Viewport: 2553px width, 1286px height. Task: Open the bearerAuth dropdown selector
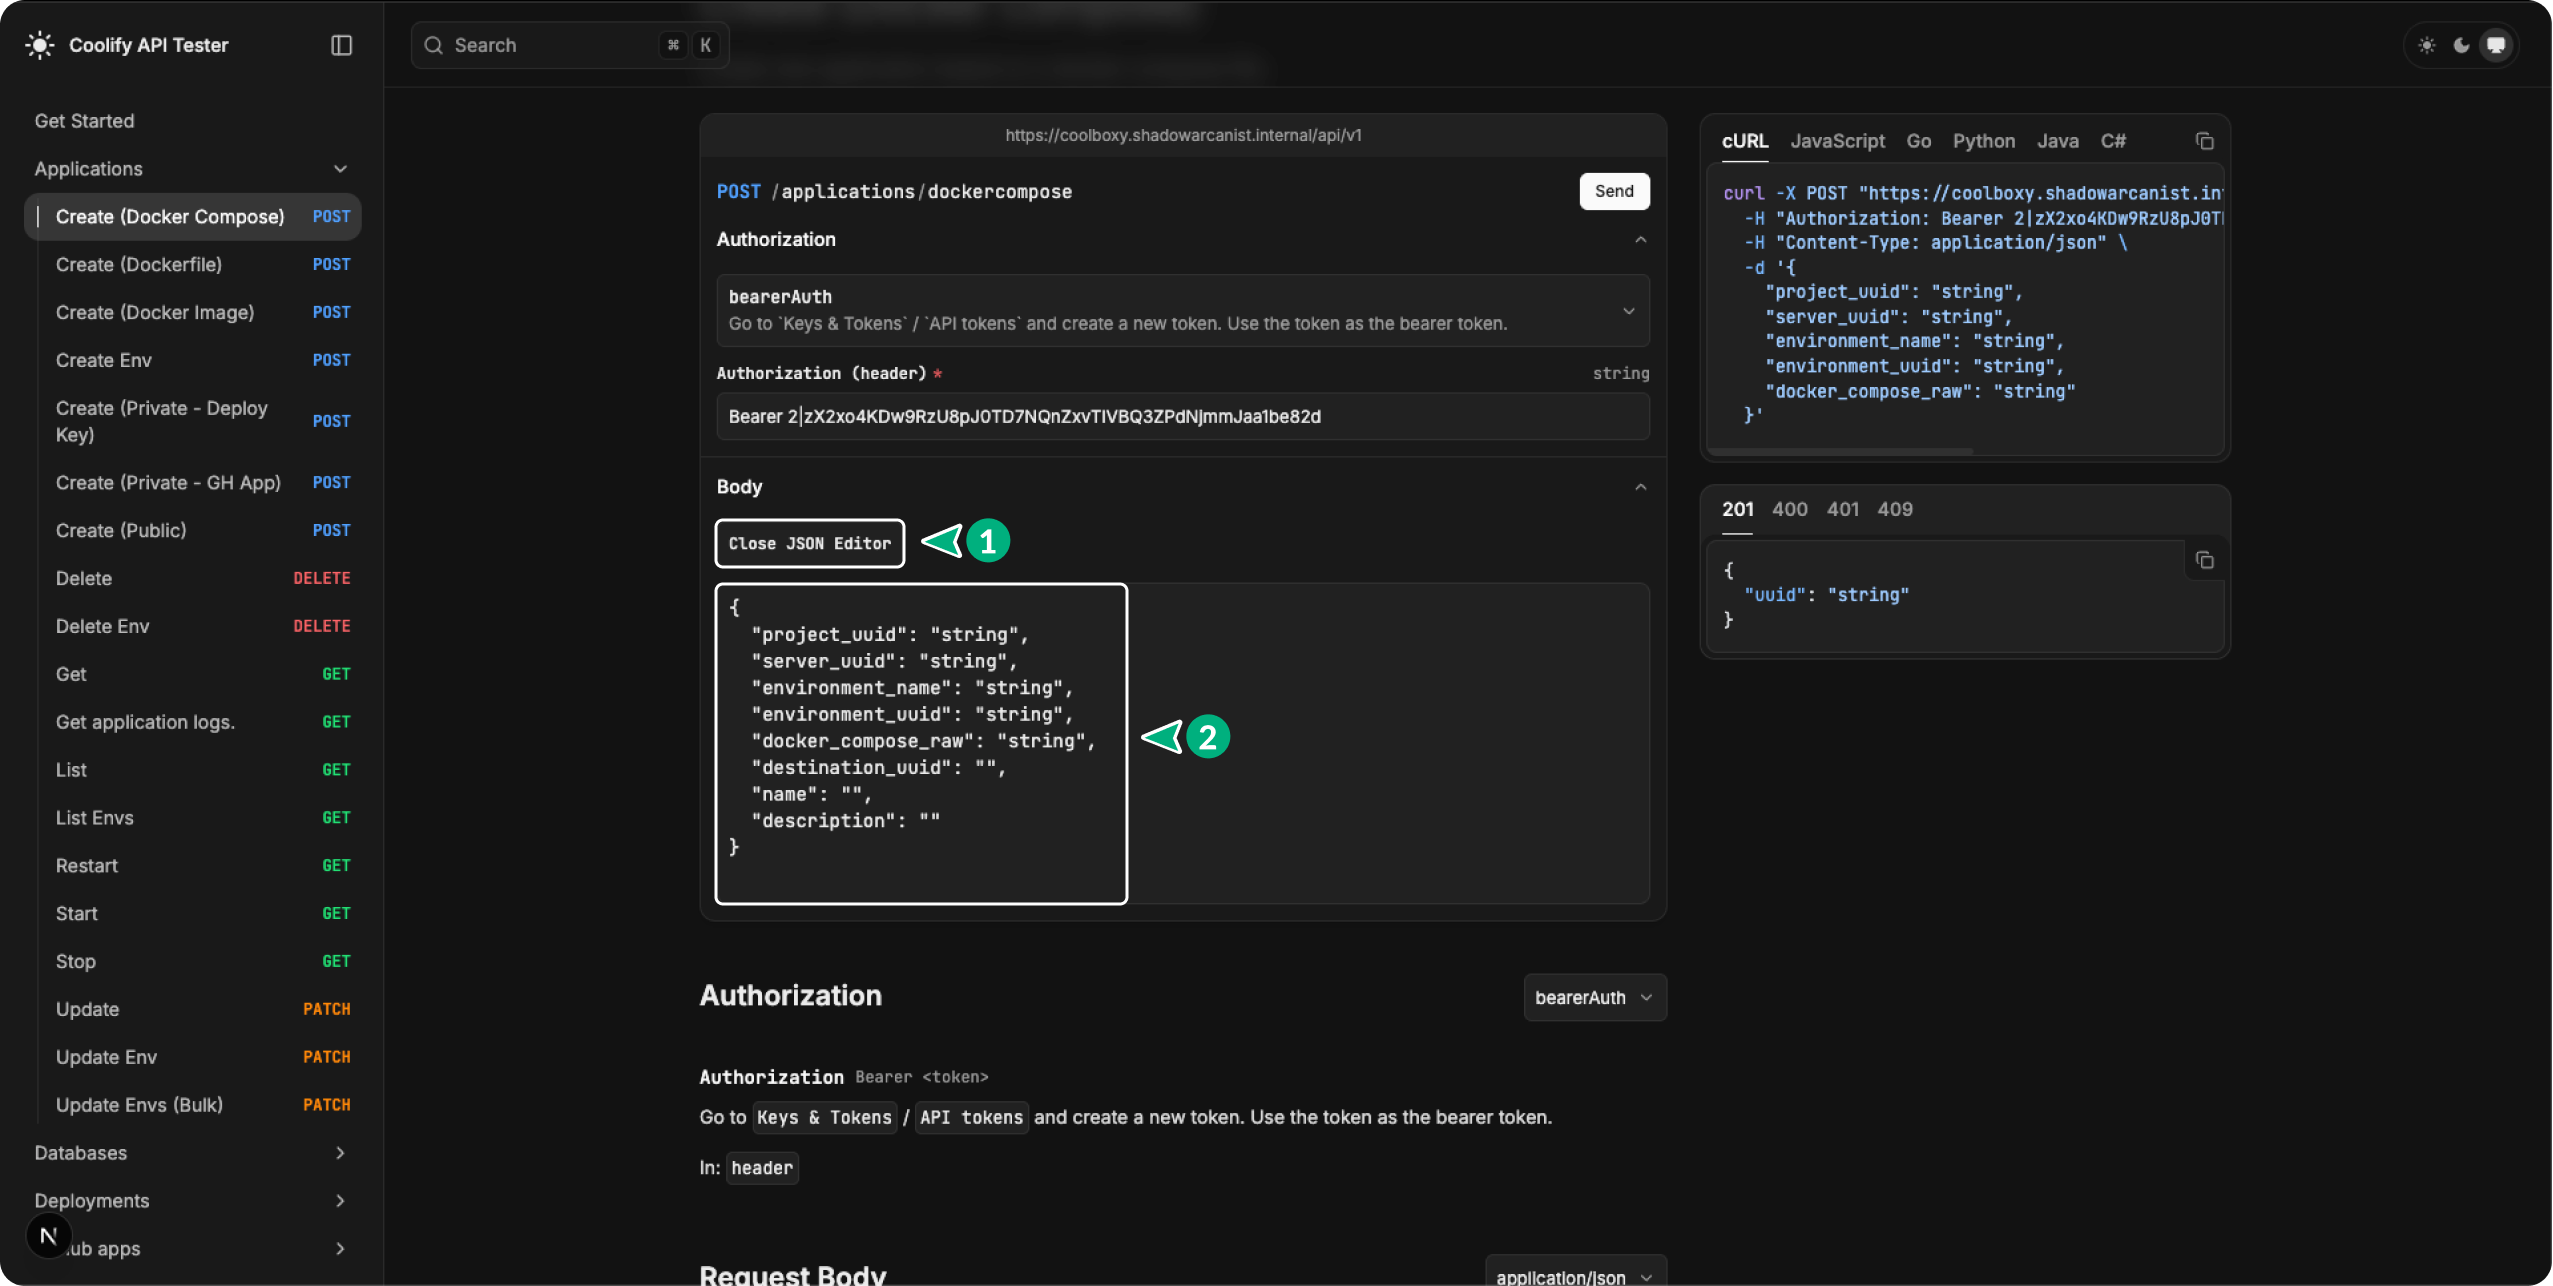pos(1594,997)
